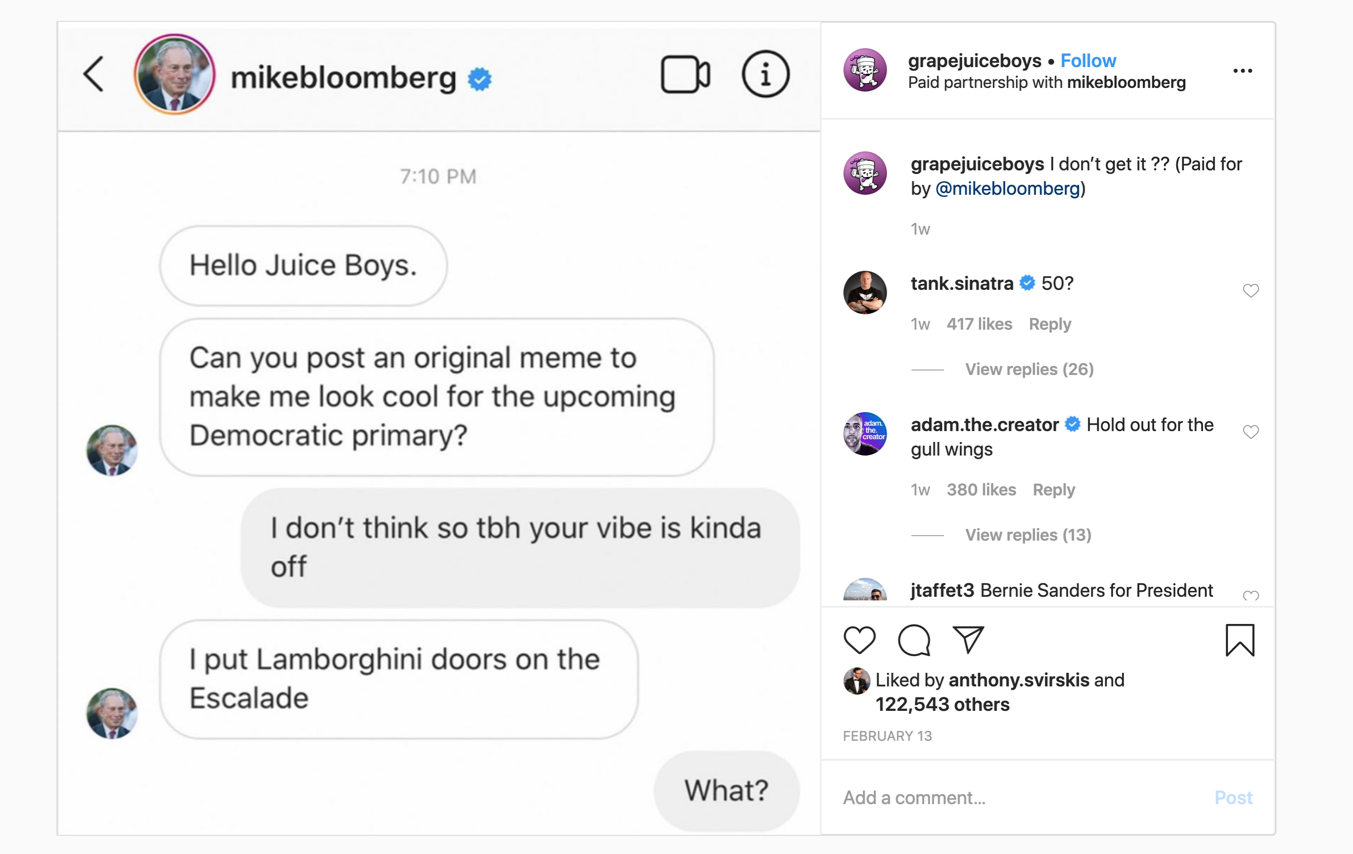Reply to tank.sinatra's comment
Image resolution: width=1353 pixels, height=854 pixels.
[x=1050, y=324]
